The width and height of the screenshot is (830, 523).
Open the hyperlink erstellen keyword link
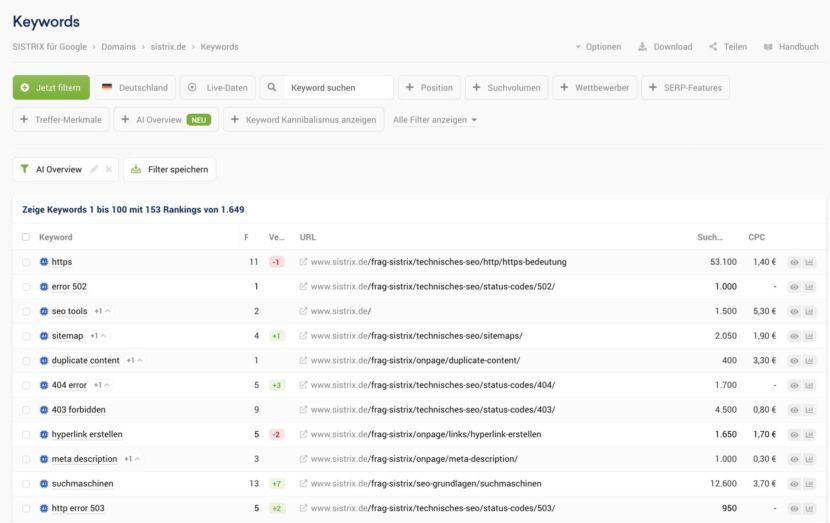coord(87,435)
